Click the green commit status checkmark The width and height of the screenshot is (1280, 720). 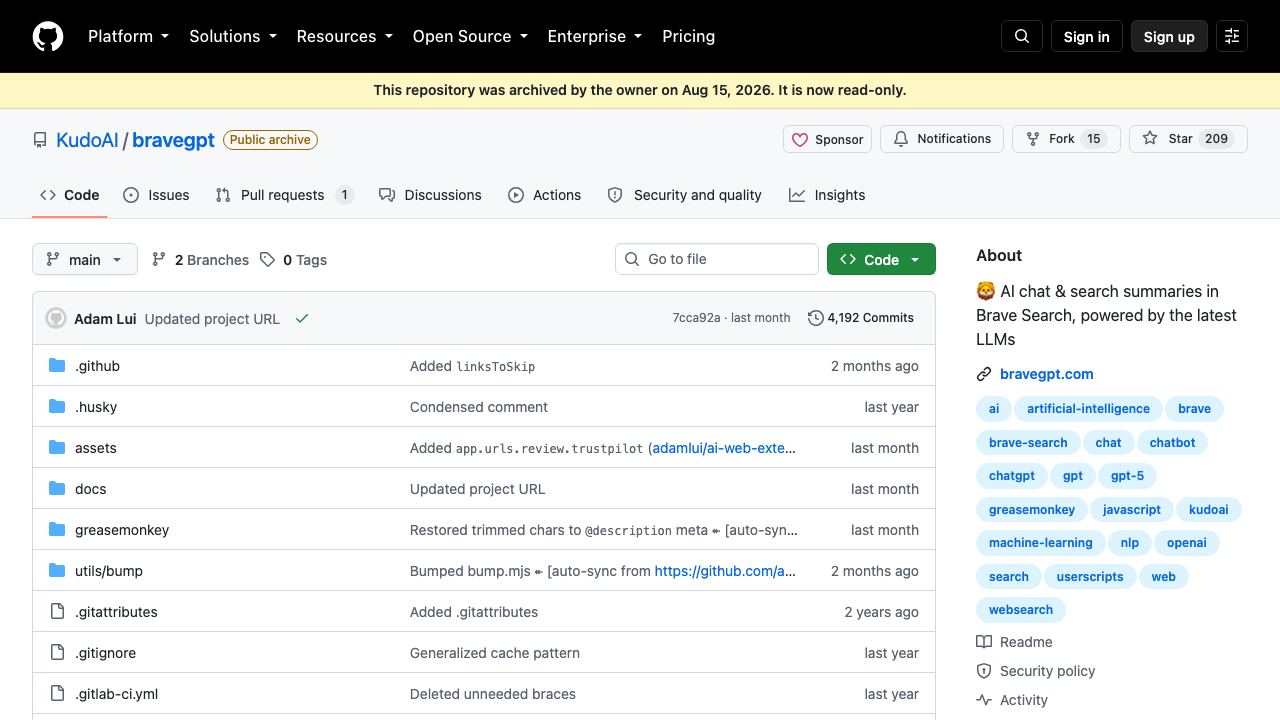tap(302, 318)
